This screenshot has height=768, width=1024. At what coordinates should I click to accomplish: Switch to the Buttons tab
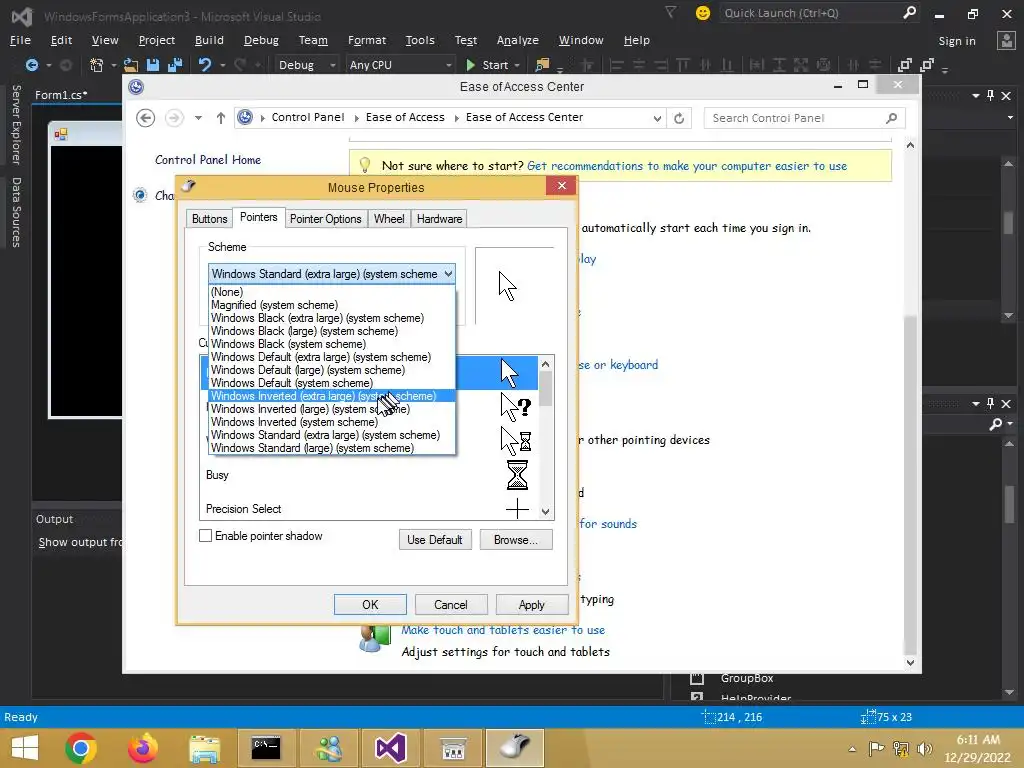pyautogui.click(x=210, y=219)
